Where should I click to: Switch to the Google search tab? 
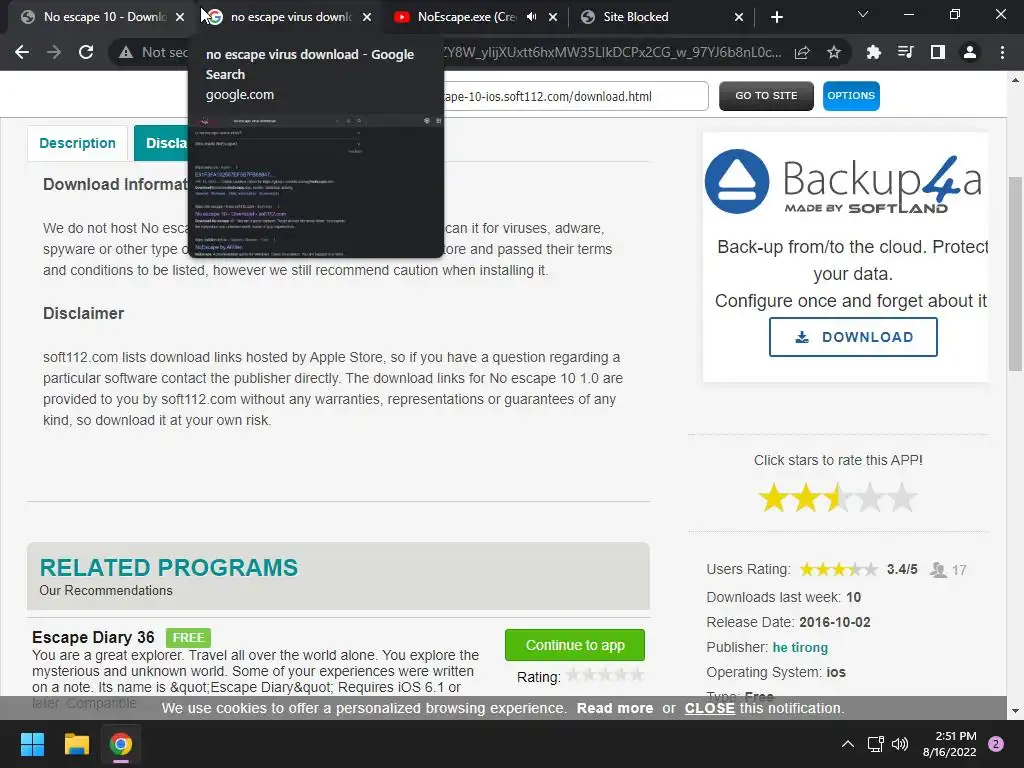pos(287,17)
